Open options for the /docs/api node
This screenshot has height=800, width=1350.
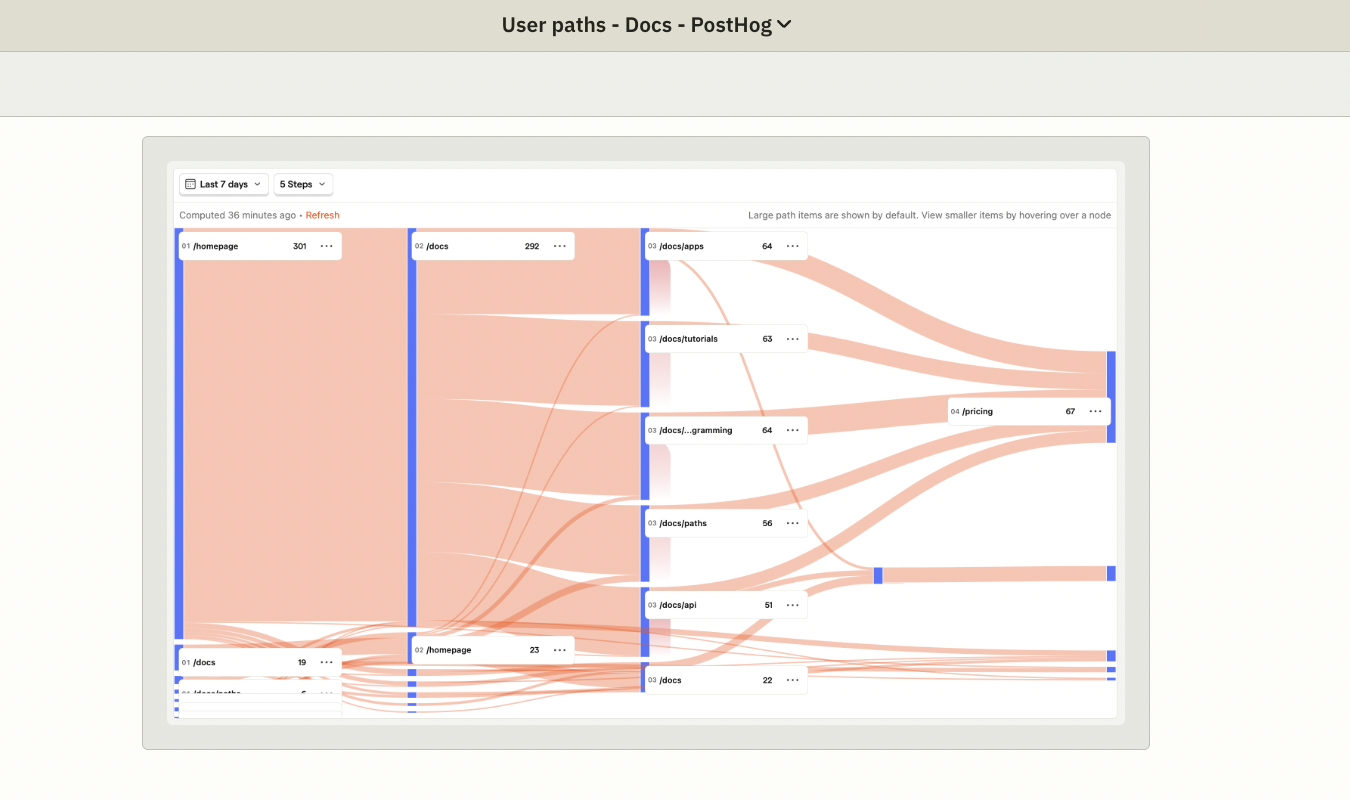[x=792, y=604]
